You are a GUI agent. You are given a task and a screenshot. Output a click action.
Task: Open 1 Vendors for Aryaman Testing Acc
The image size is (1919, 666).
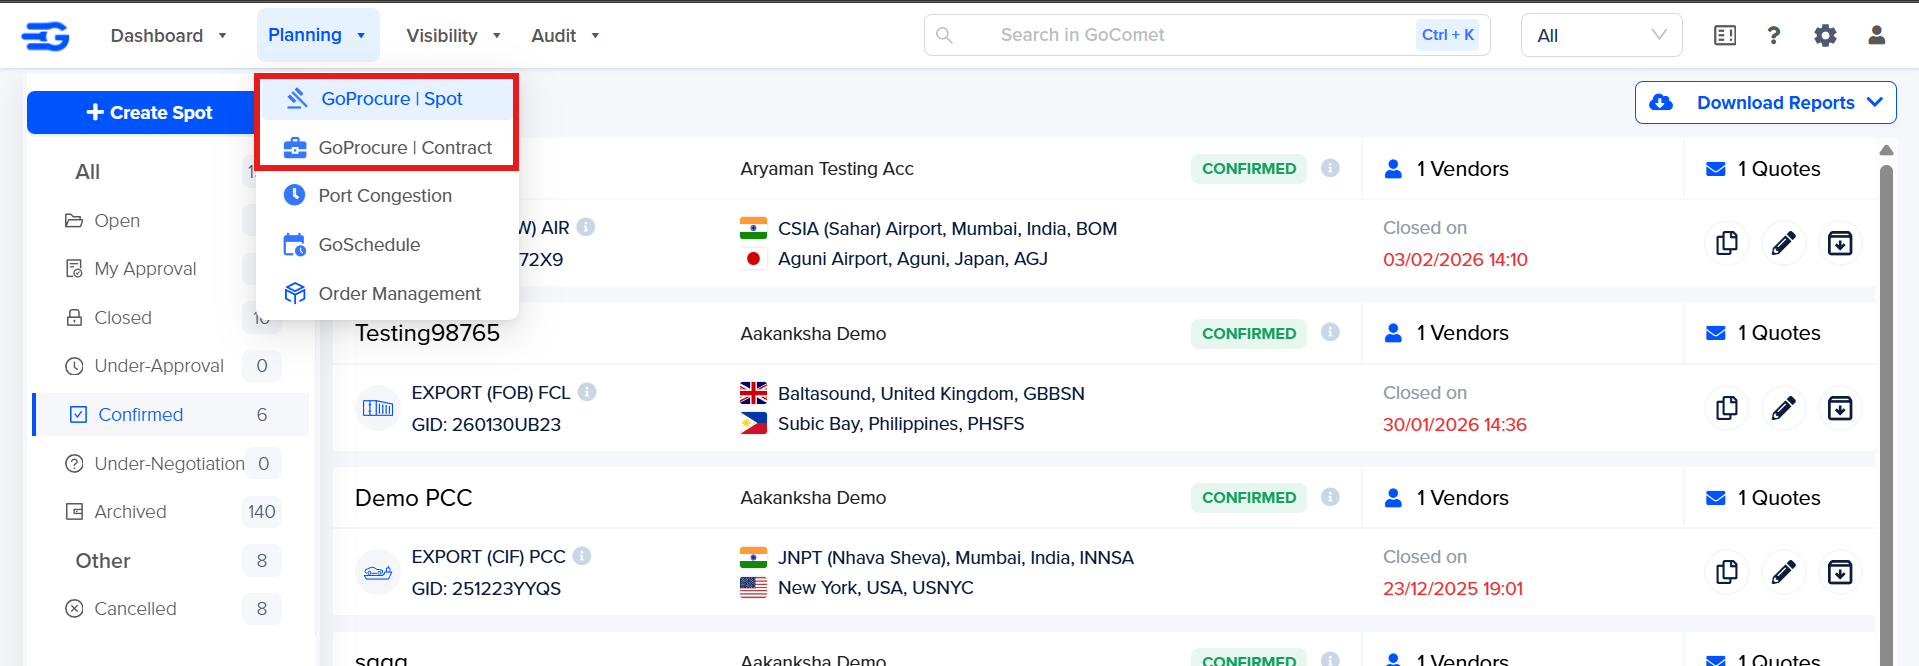point(1446,168)
